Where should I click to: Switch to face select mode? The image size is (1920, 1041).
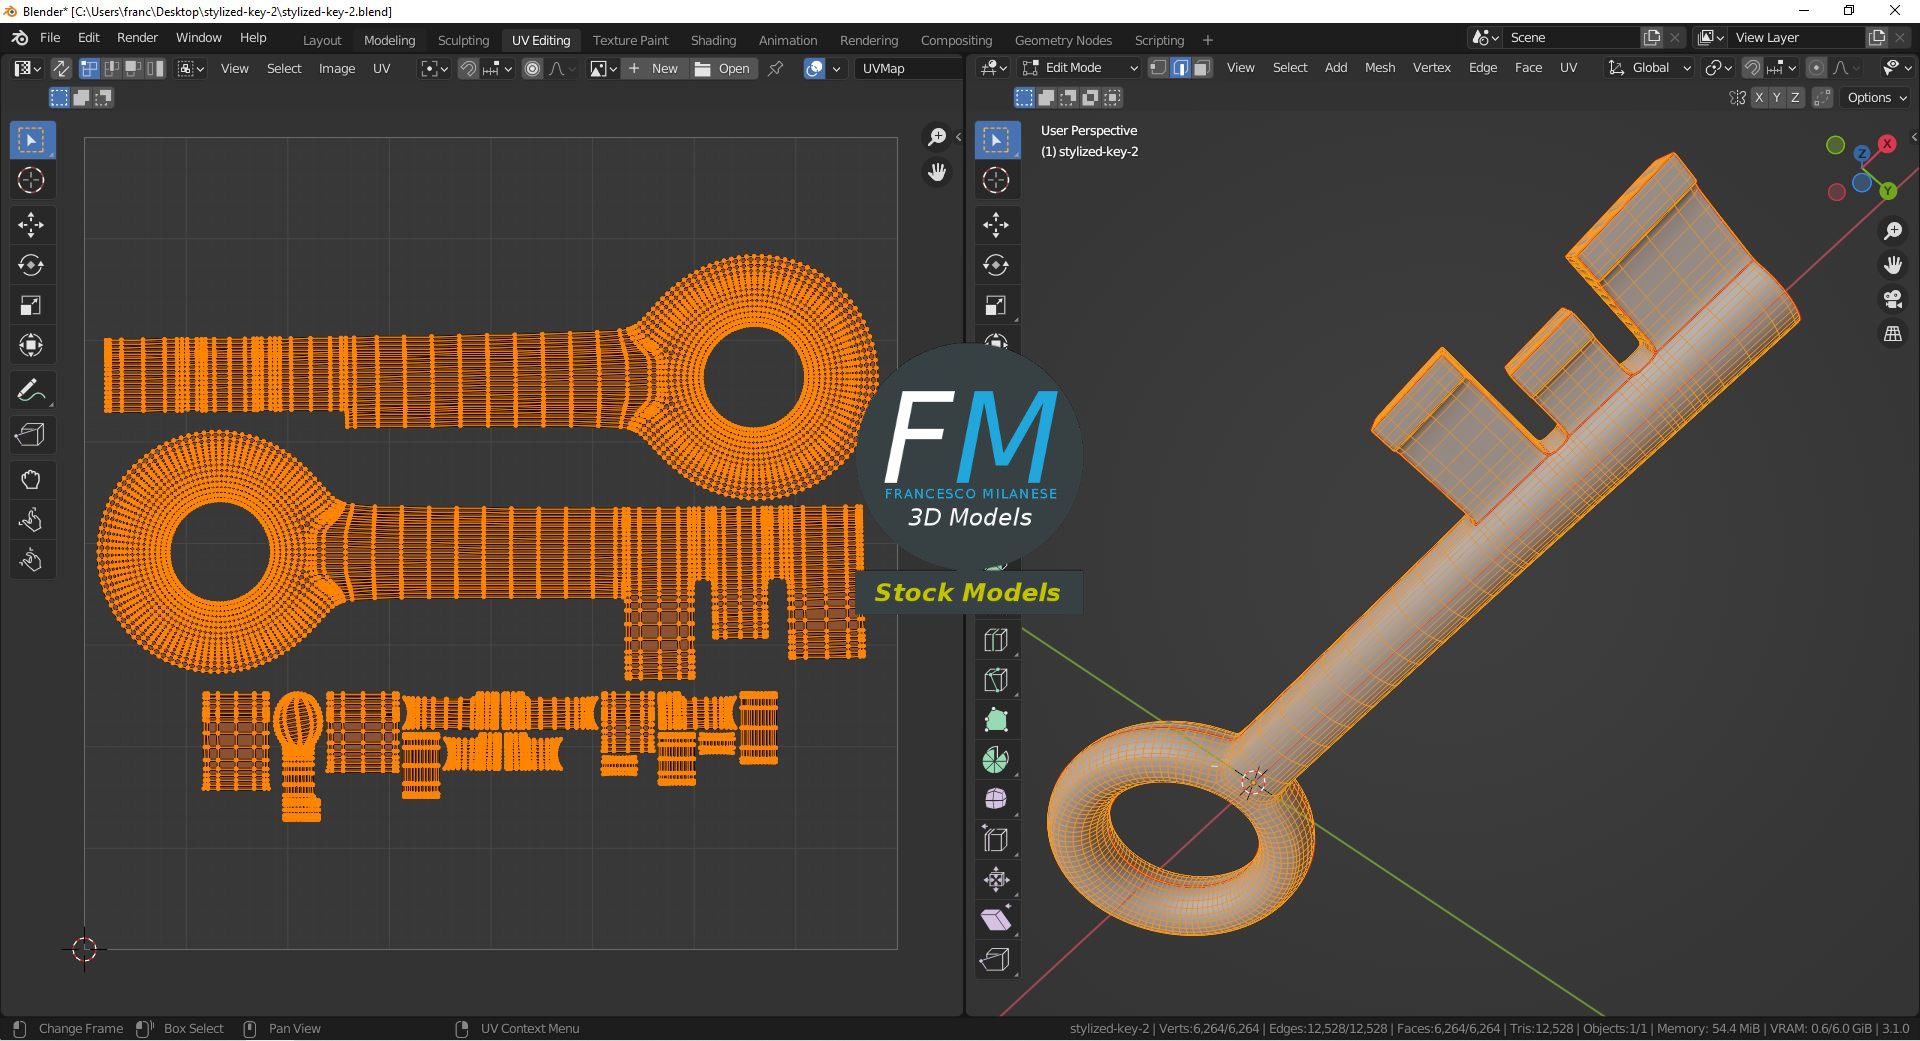point(1202,68)
